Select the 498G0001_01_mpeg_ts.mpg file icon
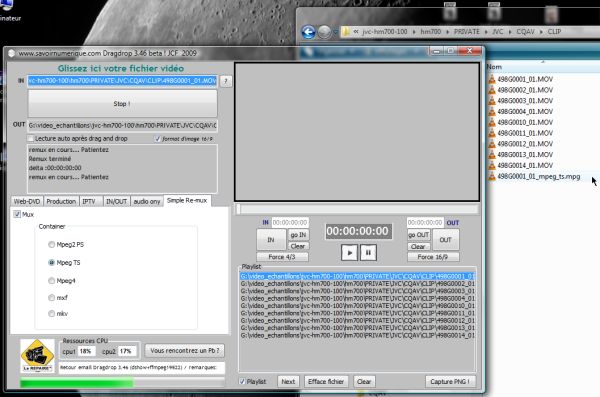The image size is (600, 397). pos(492,176)
